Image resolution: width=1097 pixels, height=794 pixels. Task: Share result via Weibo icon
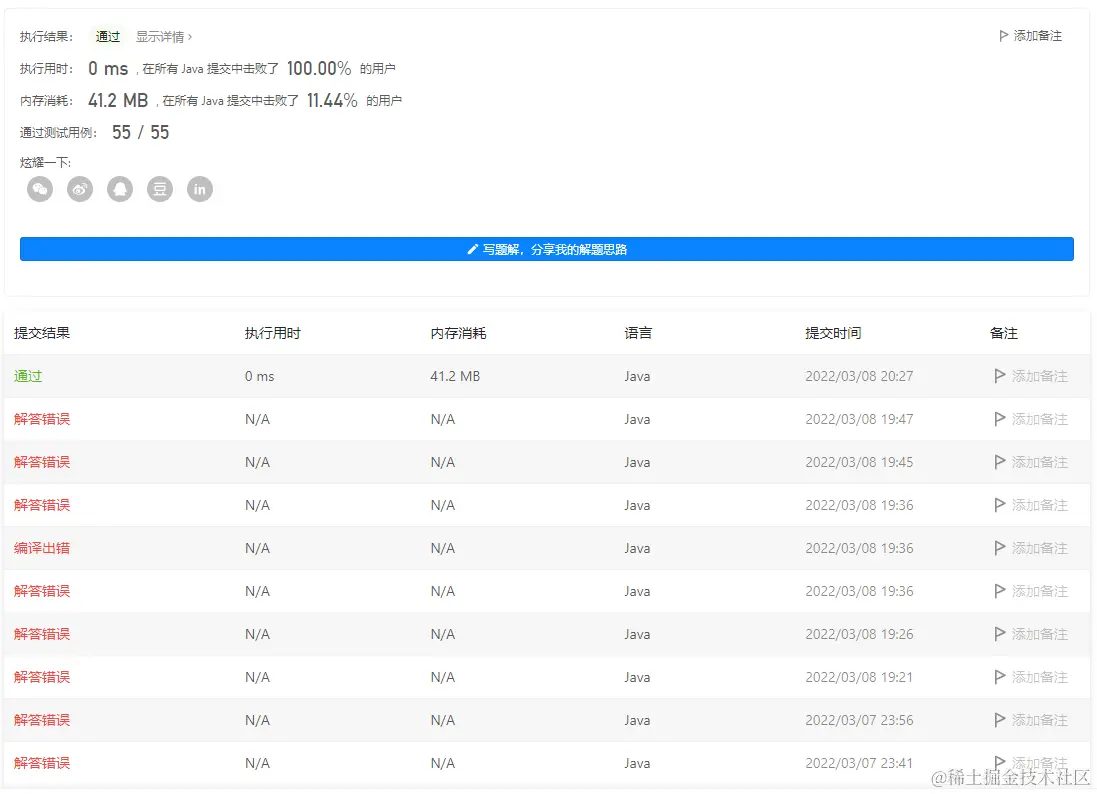pyautogui.click(x=80, y=189)
